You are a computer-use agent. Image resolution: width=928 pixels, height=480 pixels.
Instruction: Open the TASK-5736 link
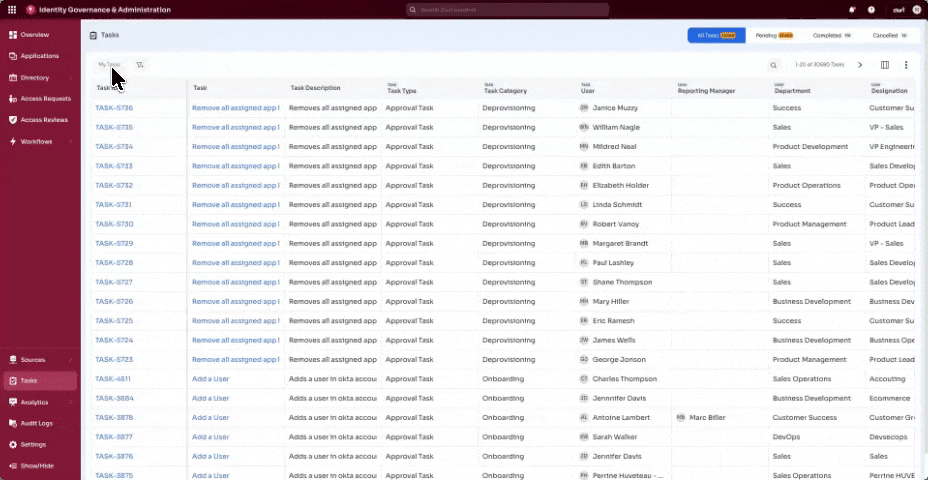(x=114, y=108)
